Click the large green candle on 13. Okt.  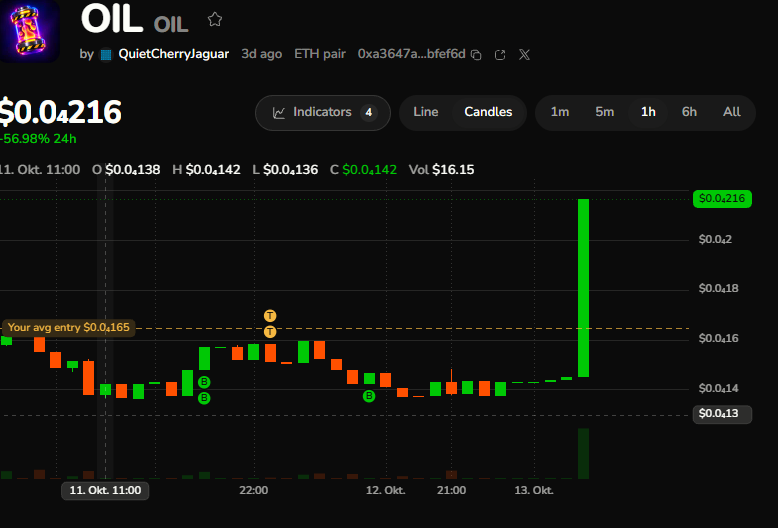[584, 288]
